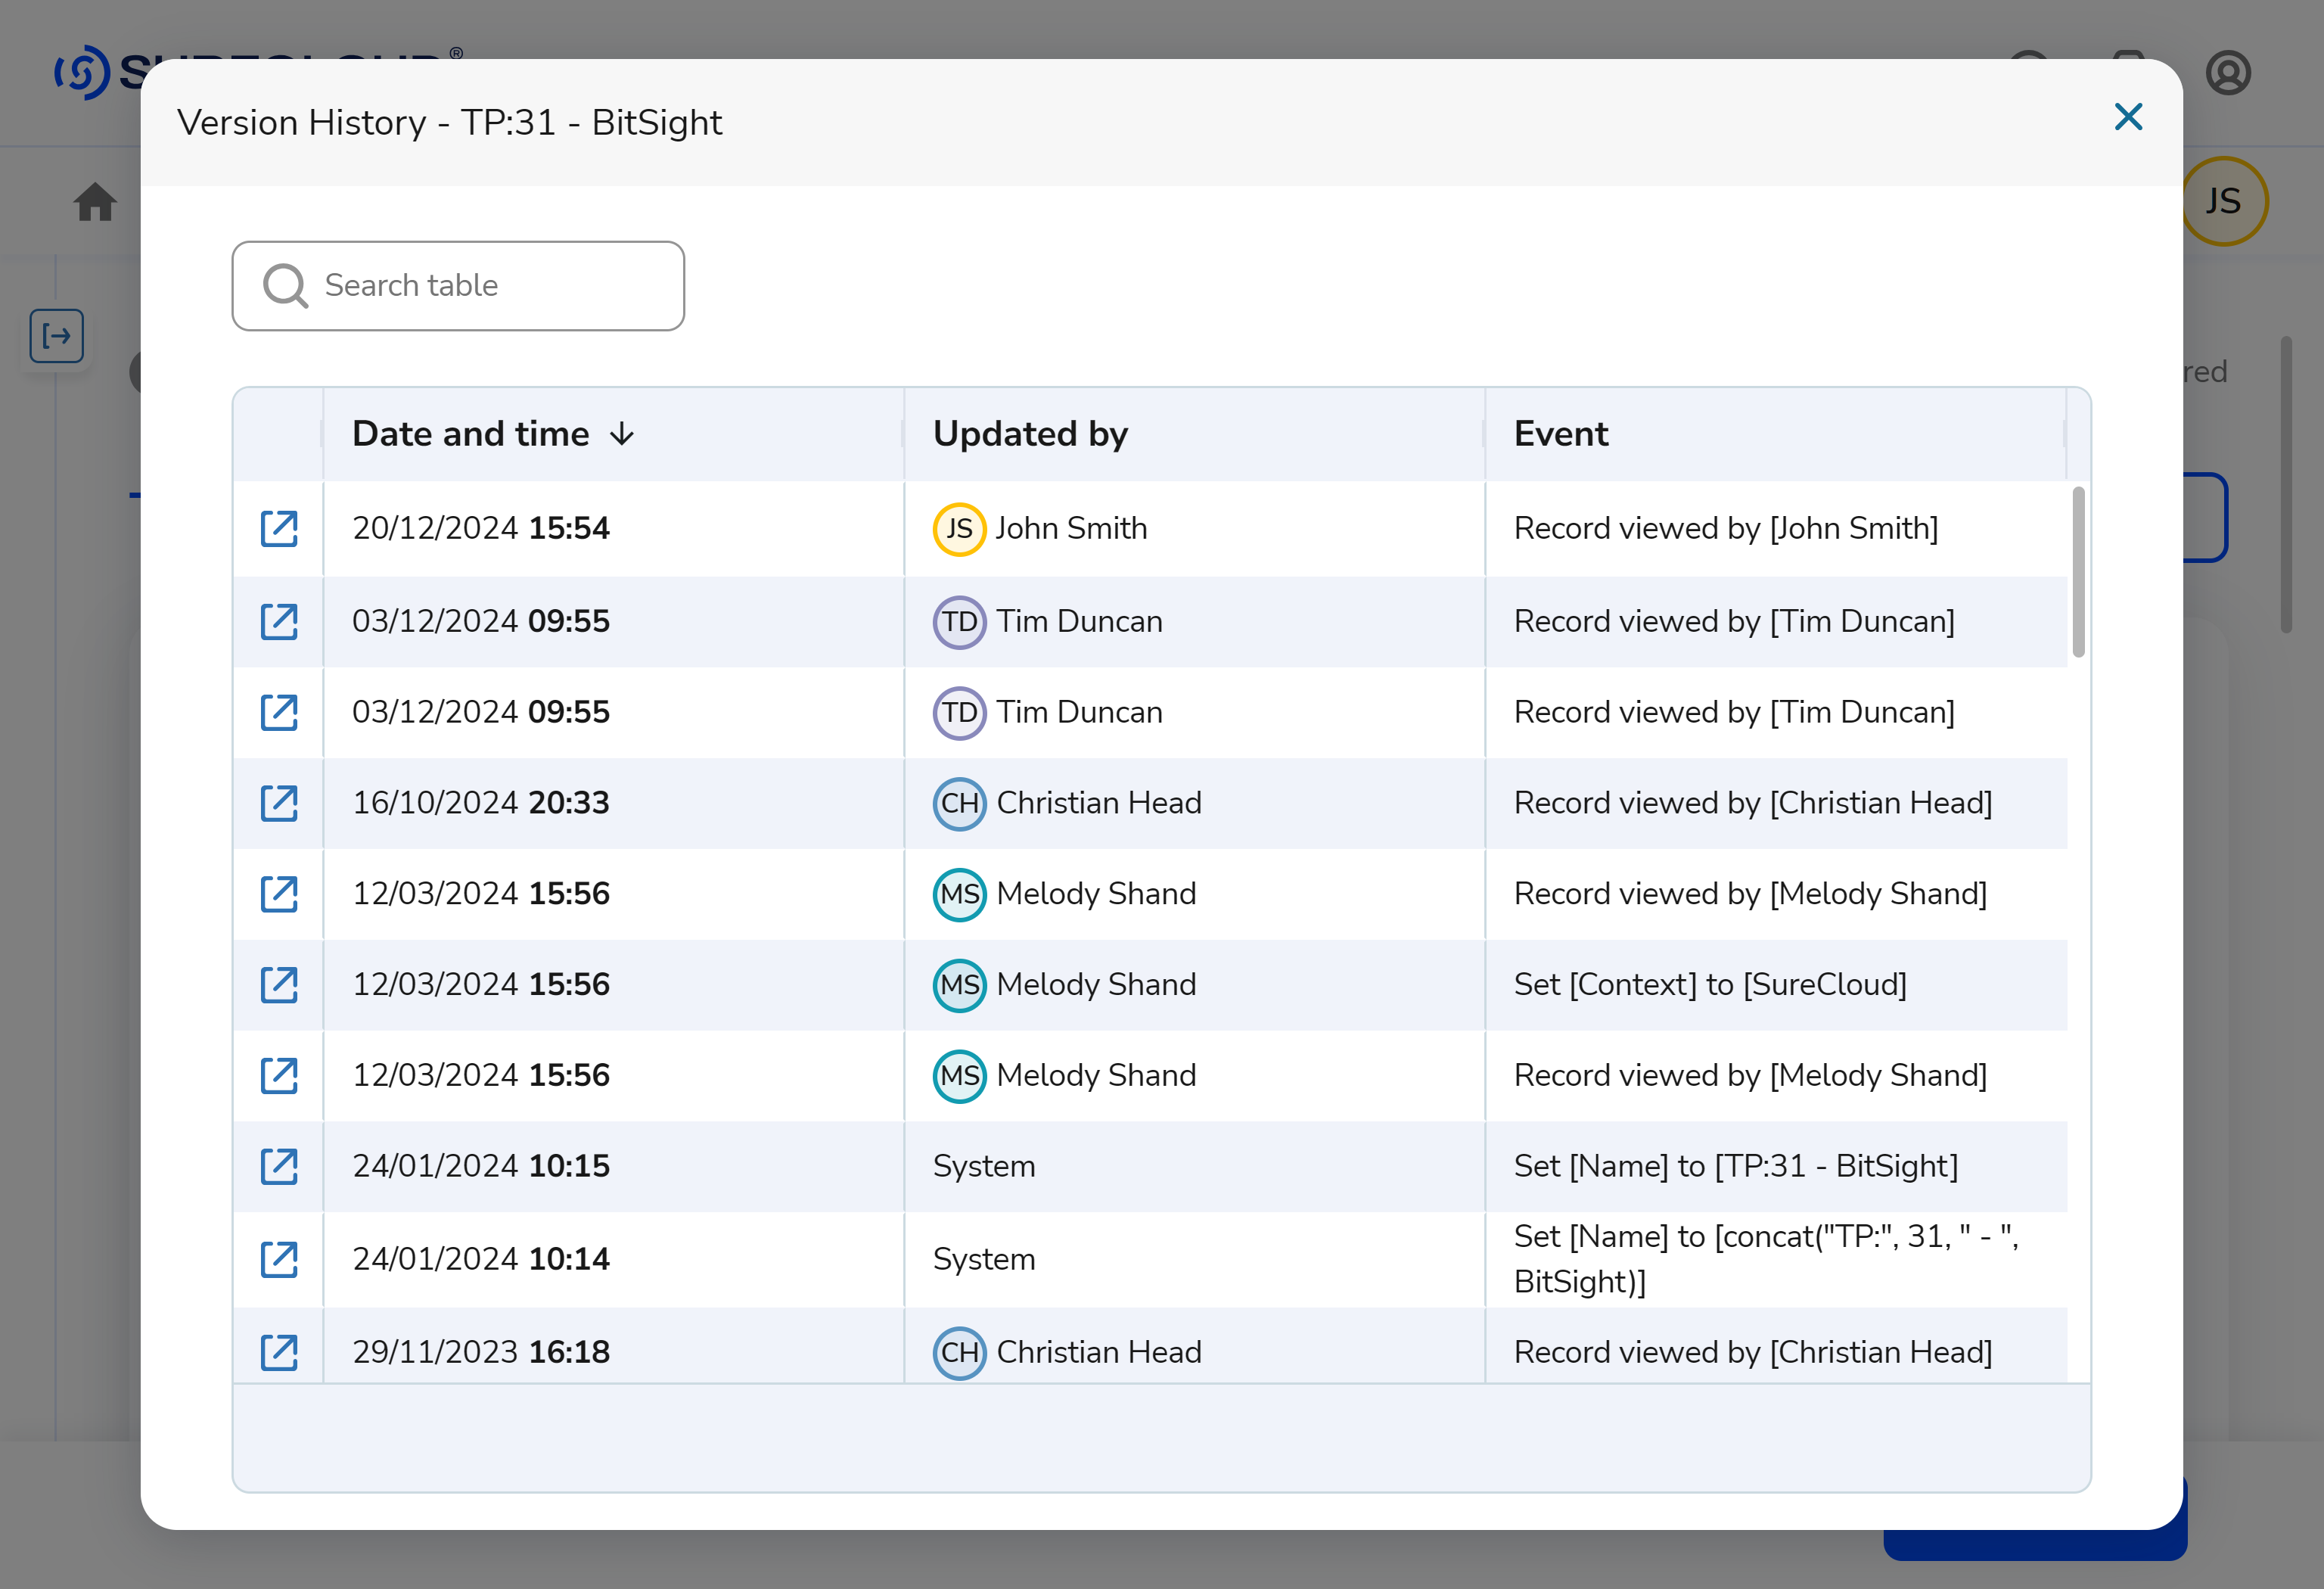Open the external link on the first Tim Duncan row
Image resolution: width=2324 pixels, height=1589 pixels.
coord(278,621)
